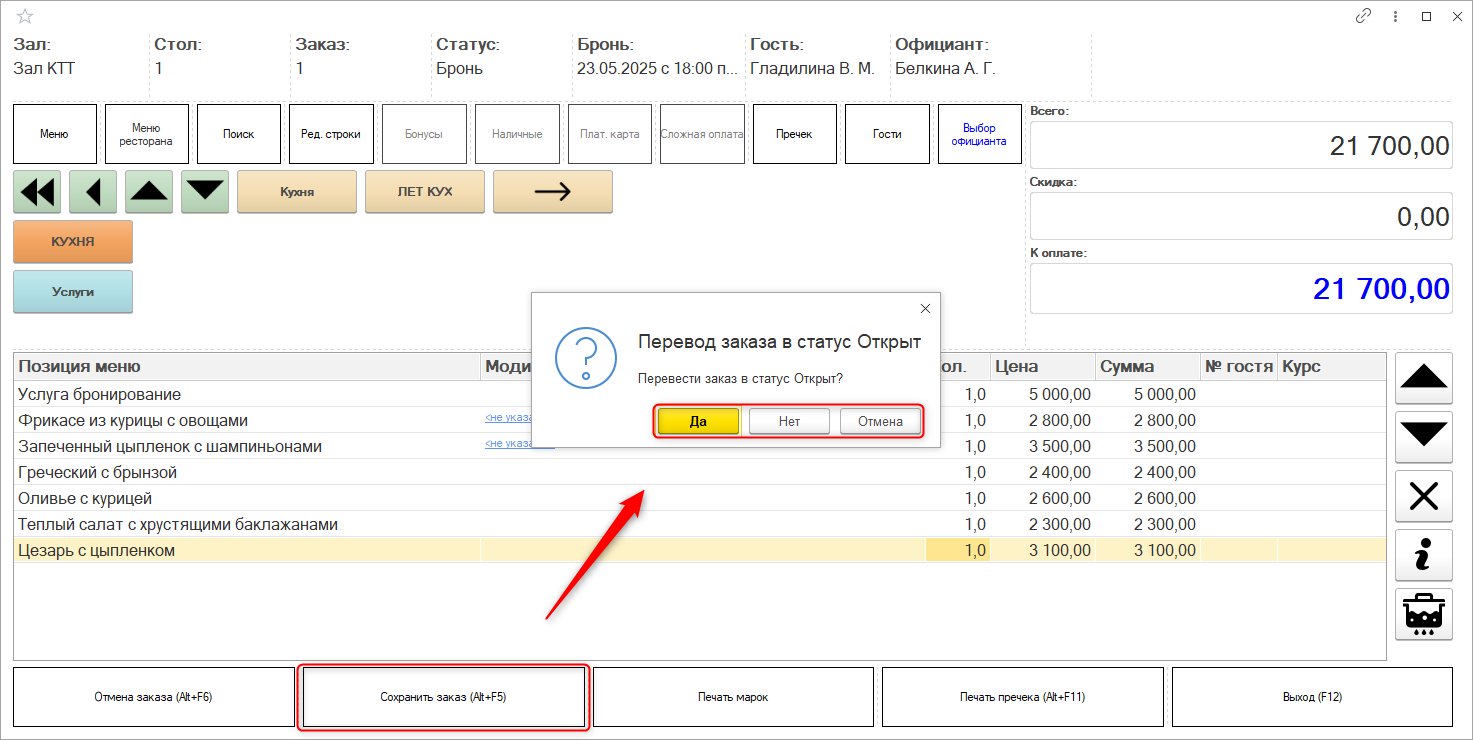Select row Теплый салат с хрустящими баклажанами
This screenshot has height=740, width=1473.
pos(700,524)
